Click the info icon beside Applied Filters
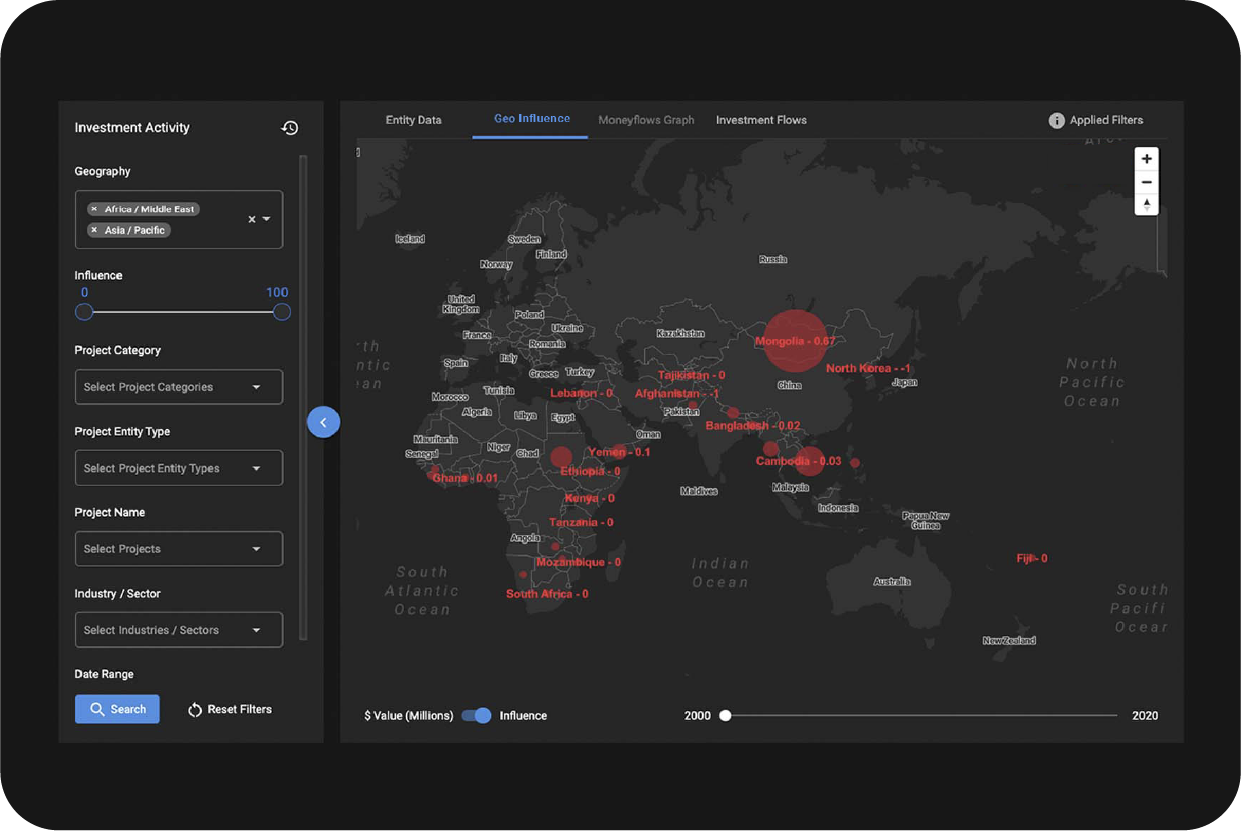The width and height of the screenshot is (1241, 831). pos(1057,120)
